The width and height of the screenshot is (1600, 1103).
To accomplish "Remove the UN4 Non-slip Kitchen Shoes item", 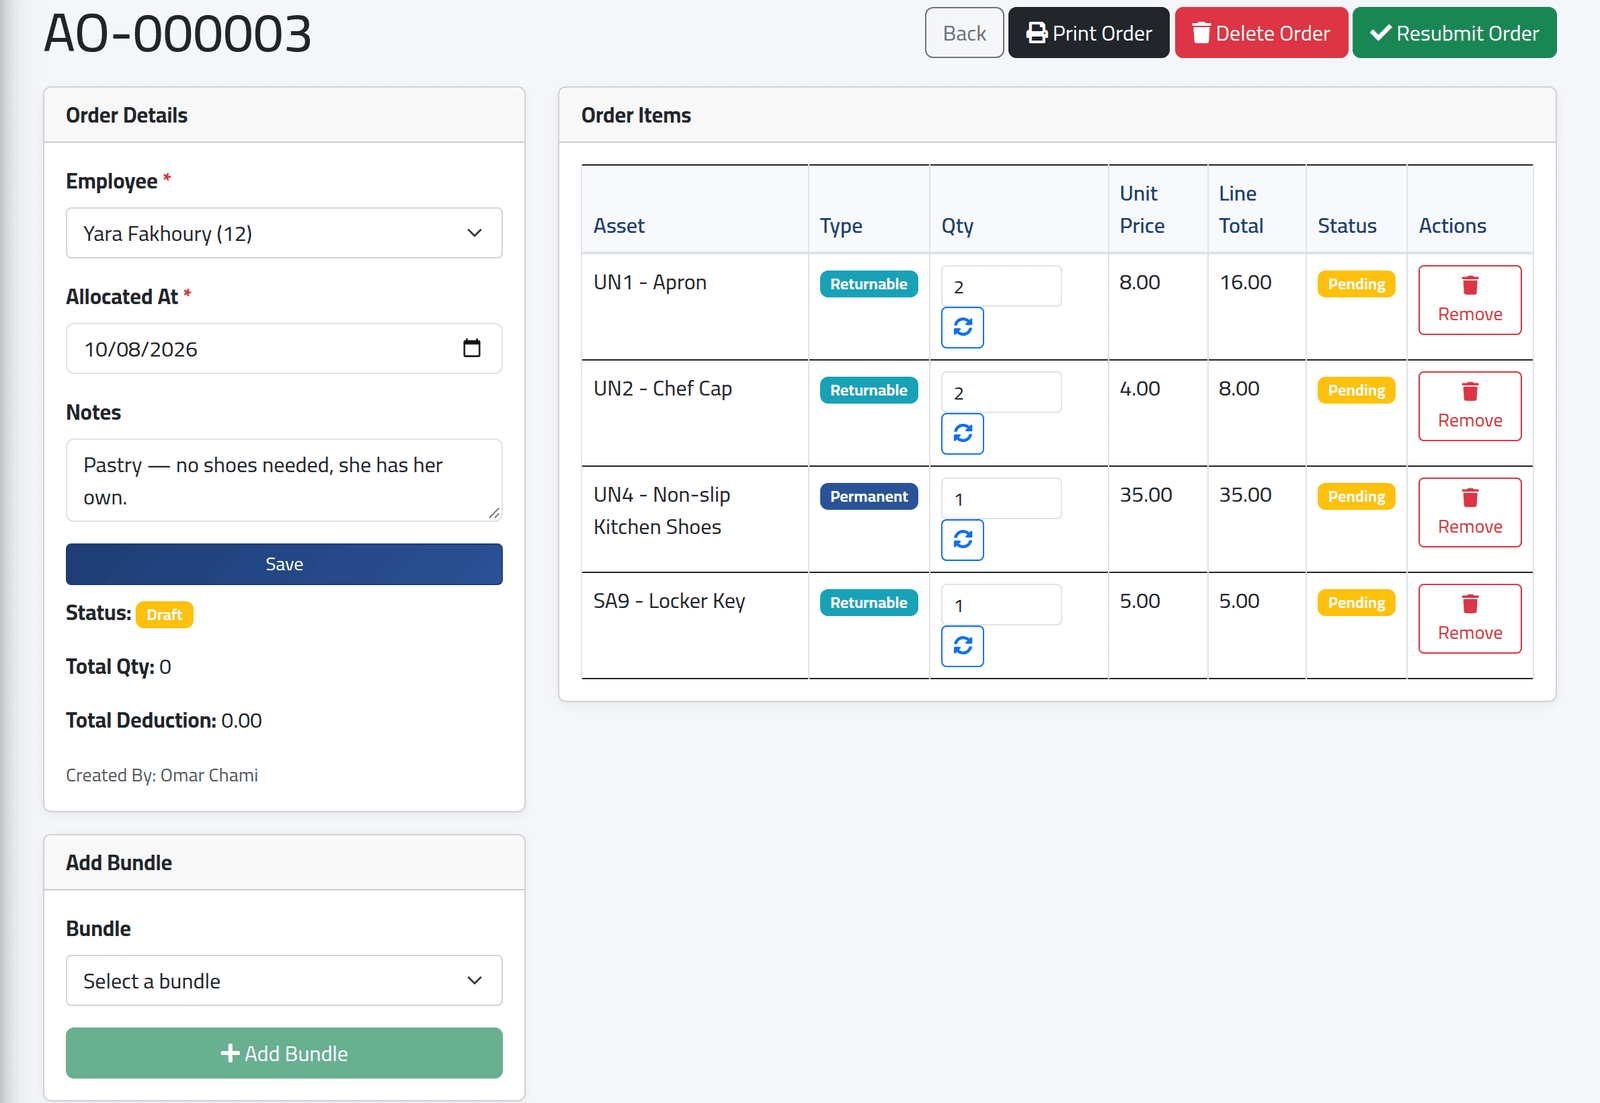I will pos(1469,512).
